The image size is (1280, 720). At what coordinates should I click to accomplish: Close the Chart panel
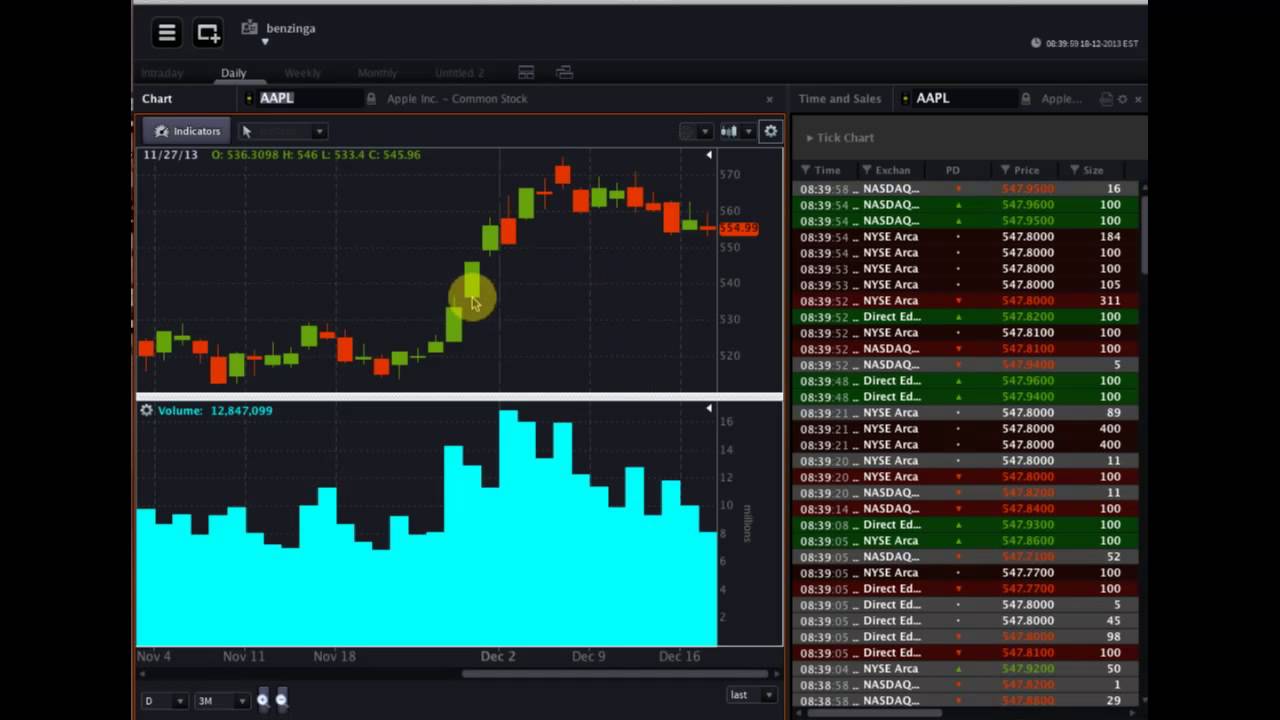(x=769, y=99)
